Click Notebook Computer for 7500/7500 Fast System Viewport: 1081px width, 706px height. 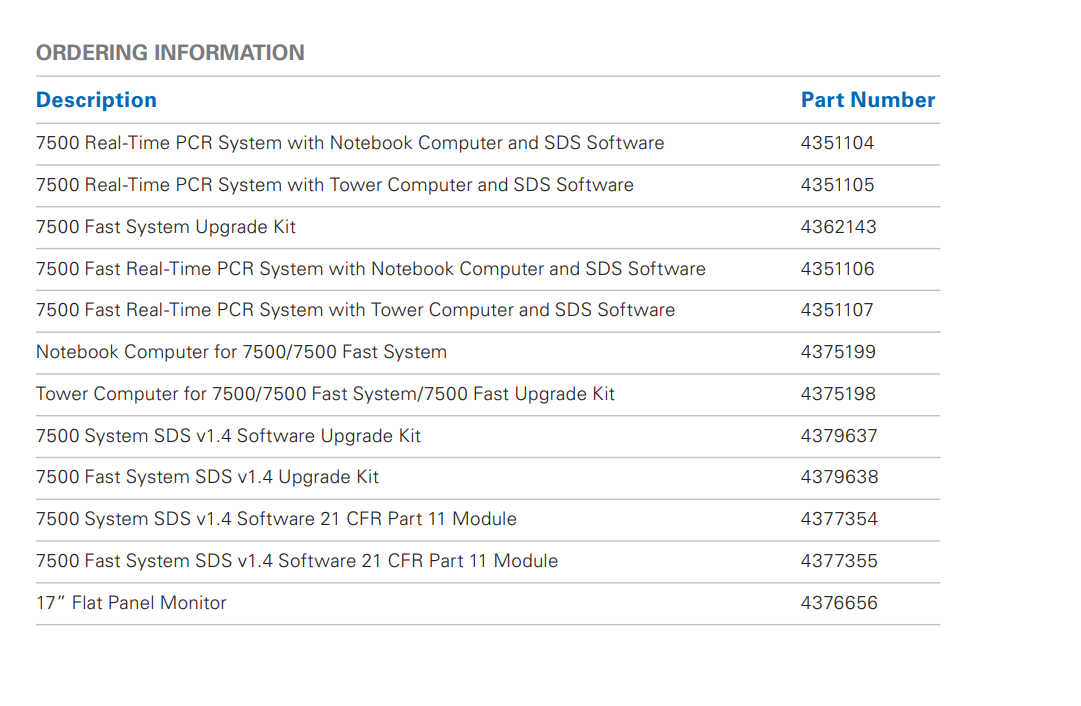241,352
